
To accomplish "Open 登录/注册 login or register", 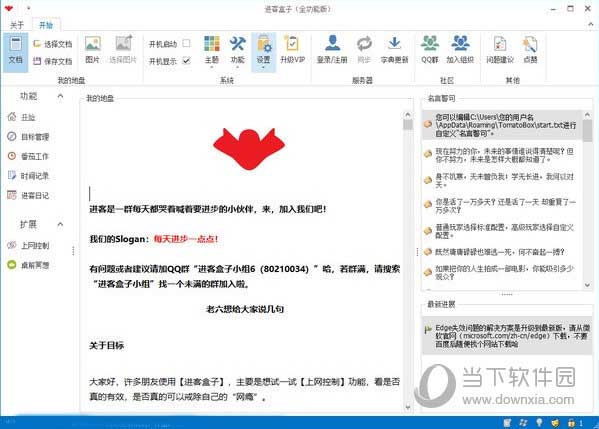I will click(x=332, y=50).
